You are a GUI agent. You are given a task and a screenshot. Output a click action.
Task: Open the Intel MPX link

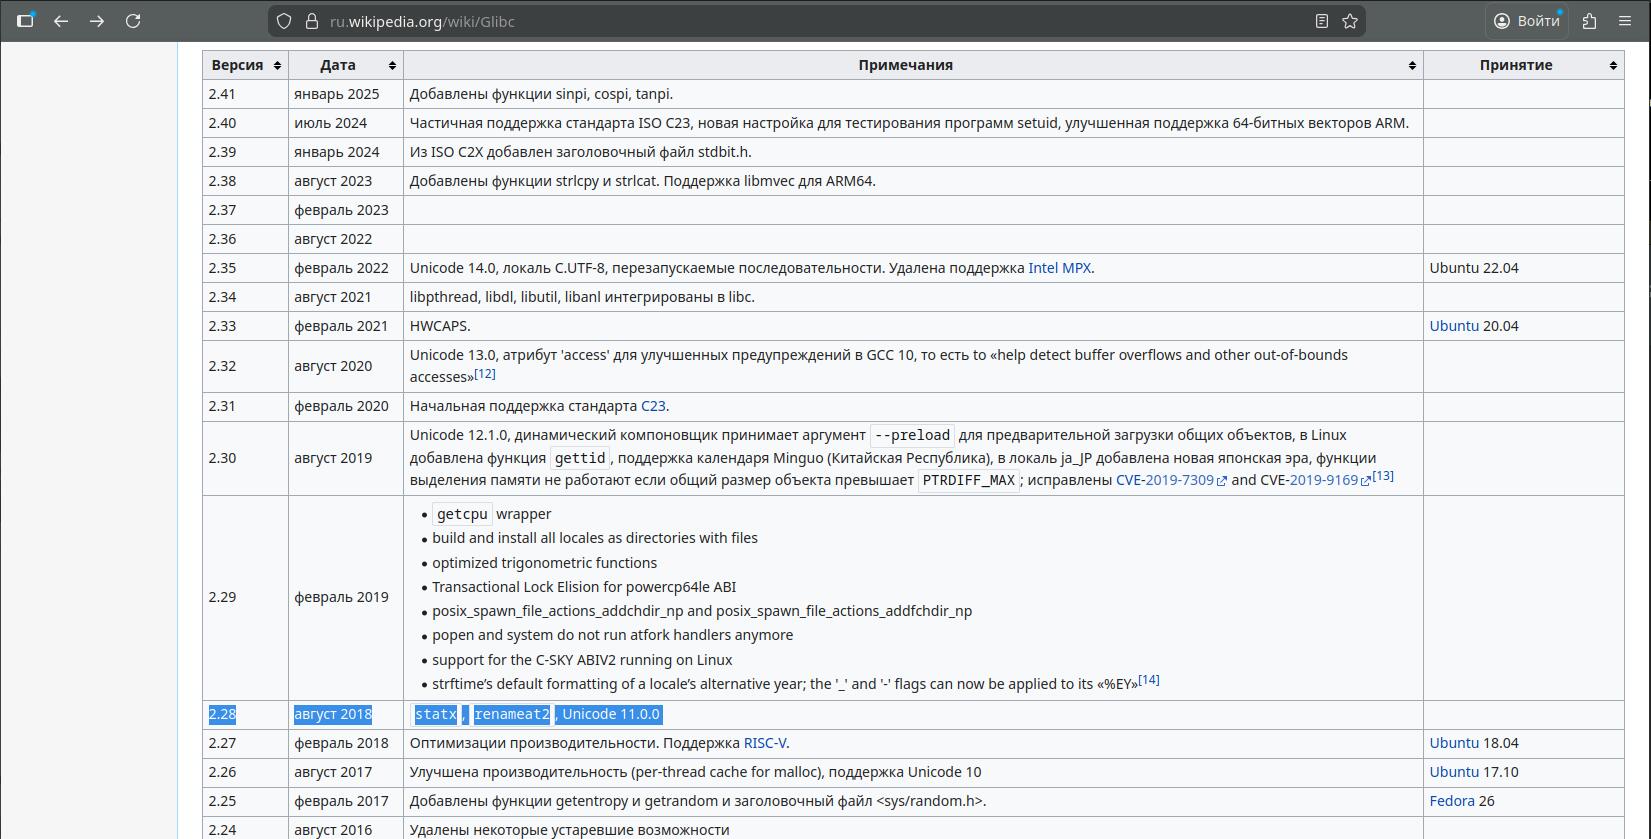click(x=1059, y=268)
